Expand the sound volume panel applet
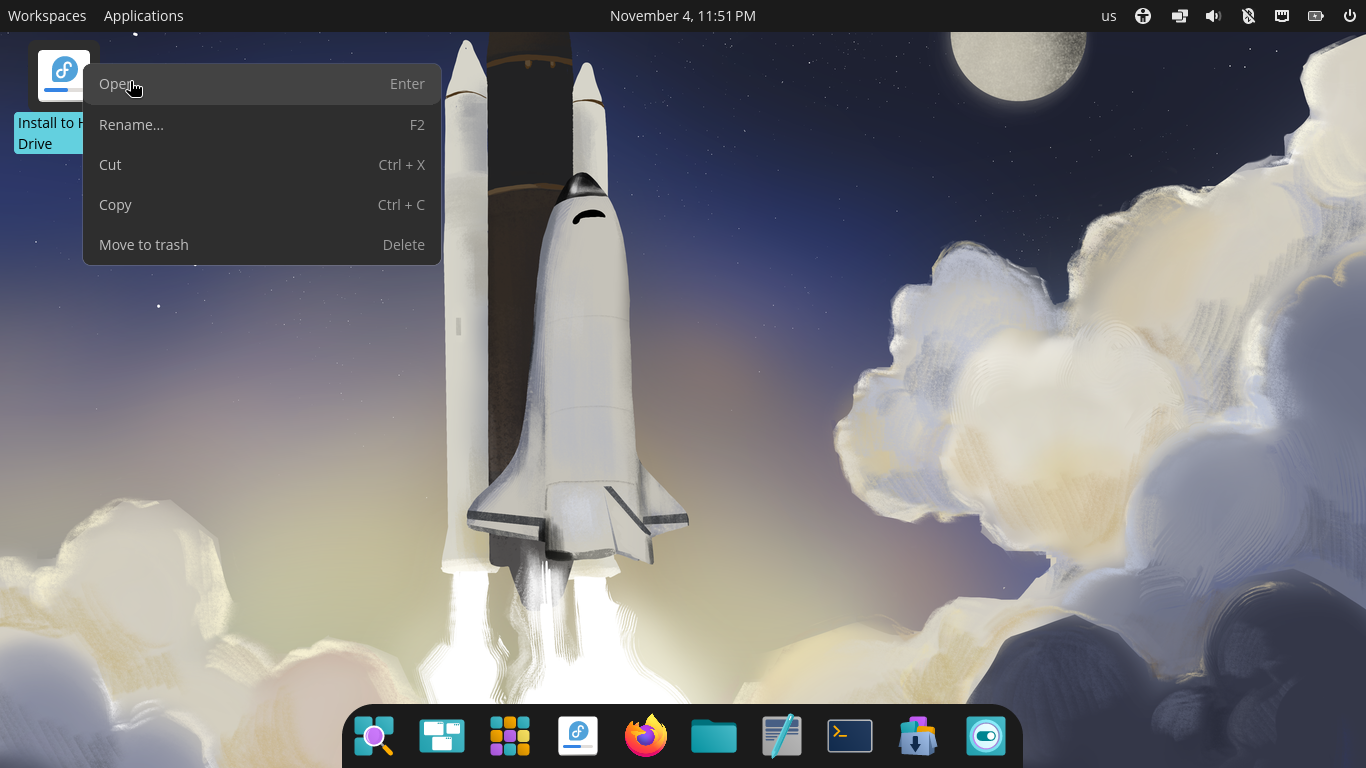 (x=1213, y=16)
